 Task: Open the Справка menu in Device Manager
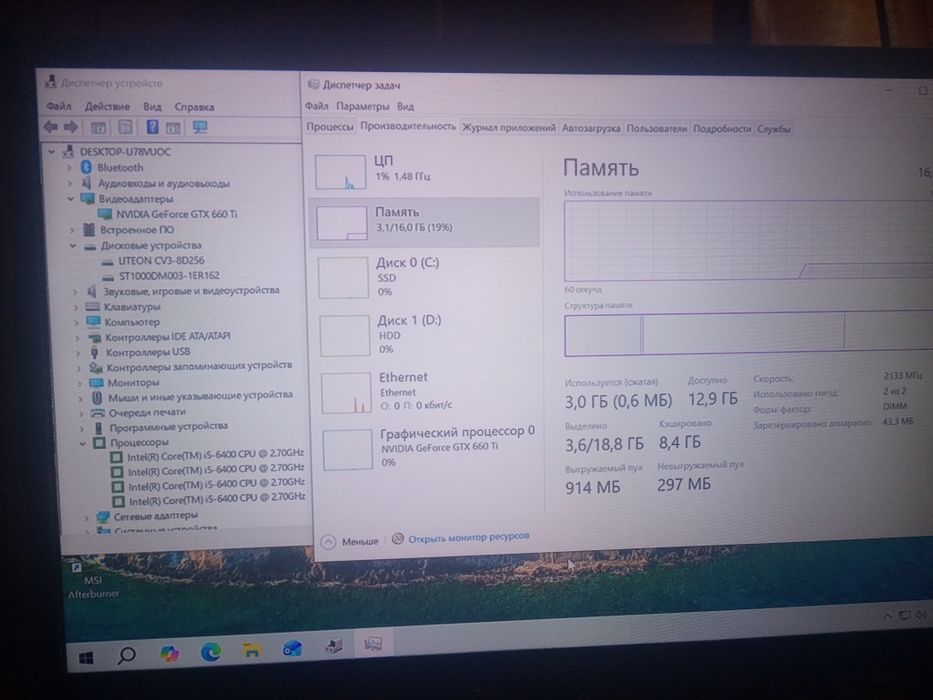194,107
